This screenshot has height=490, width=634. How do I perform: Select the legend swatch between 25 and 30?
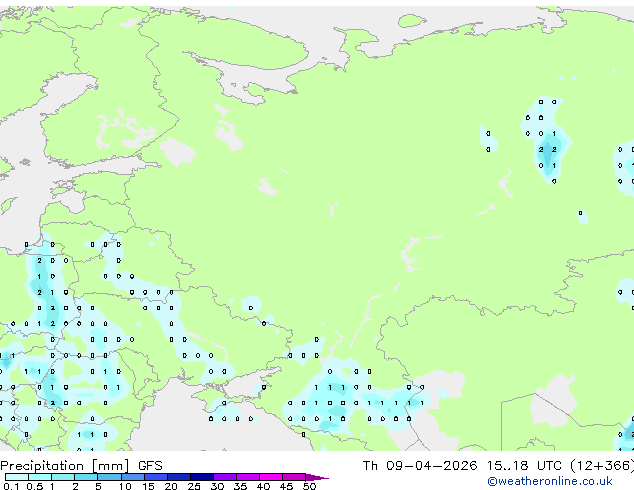tap(202, 477)
